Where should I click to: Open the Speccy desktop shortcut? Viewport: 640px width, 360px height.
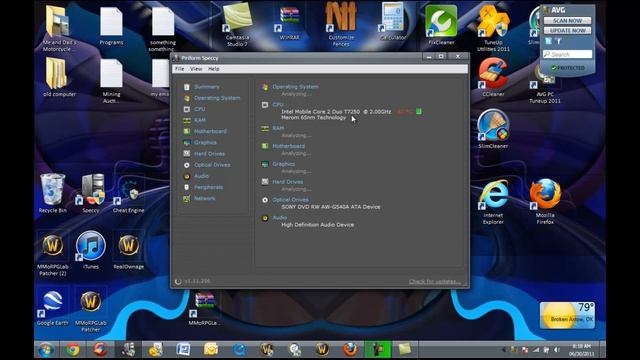click(91, 193)
